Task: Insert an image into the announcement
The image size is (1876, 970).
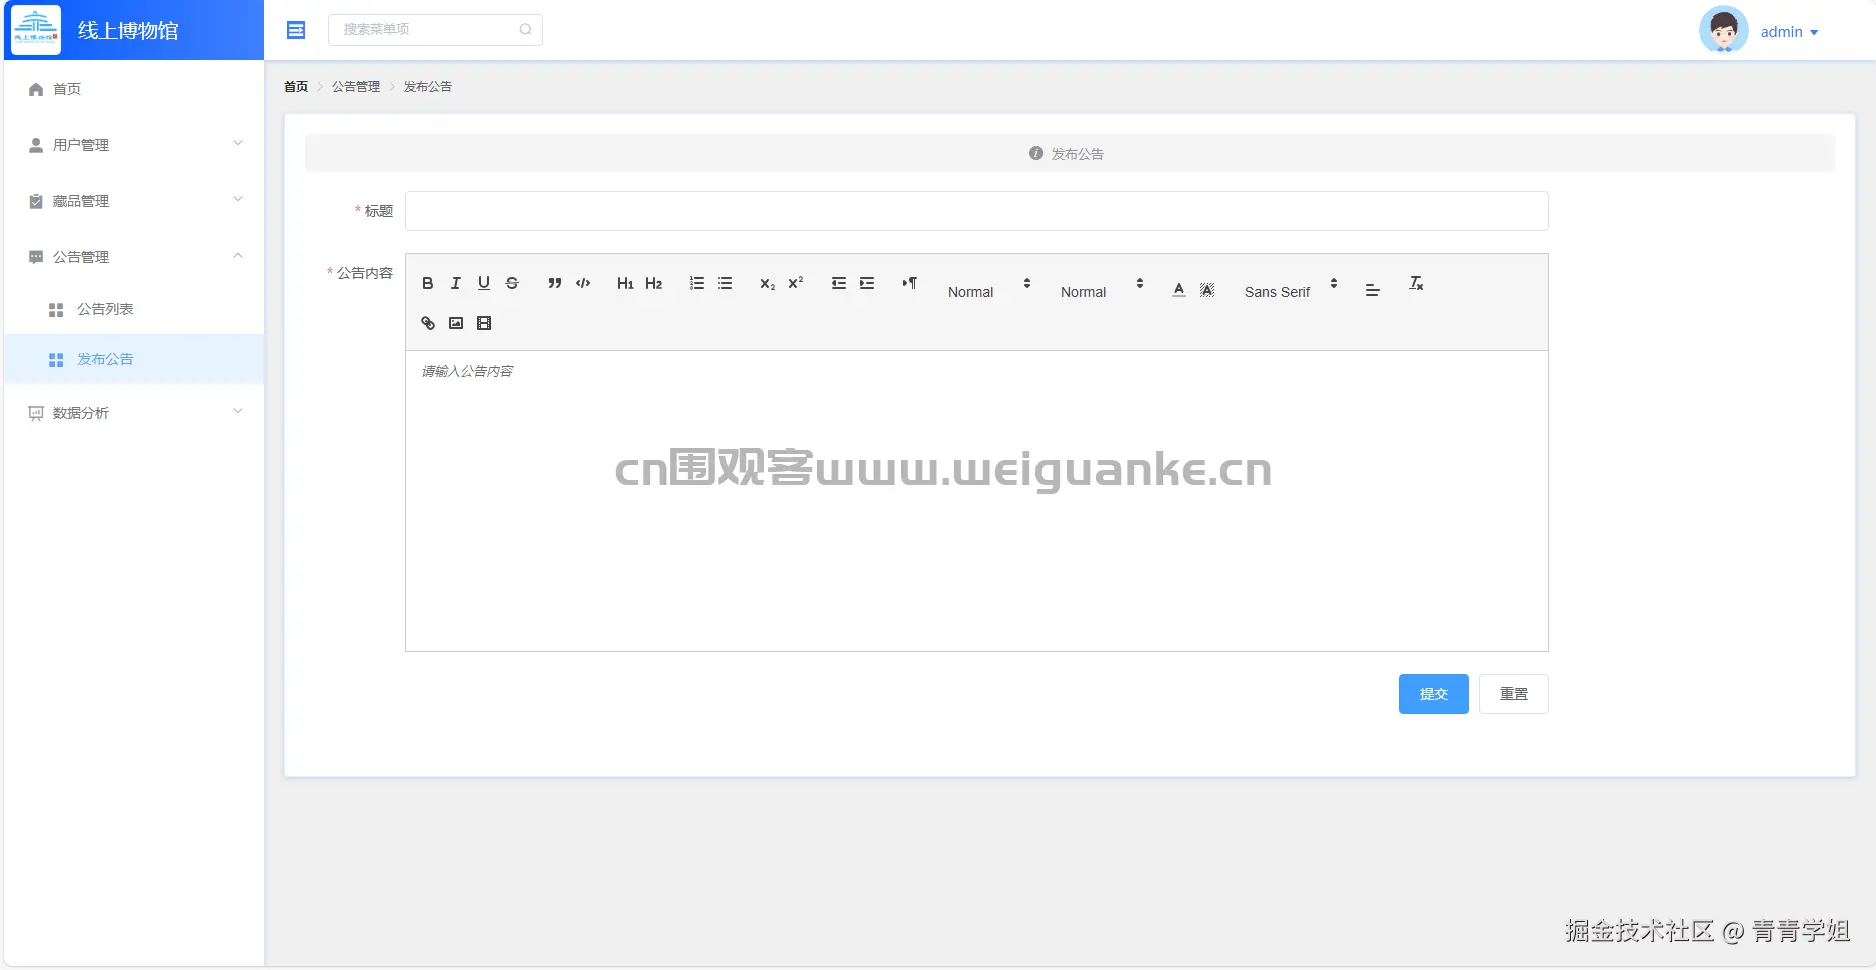Action: [456, 323]
